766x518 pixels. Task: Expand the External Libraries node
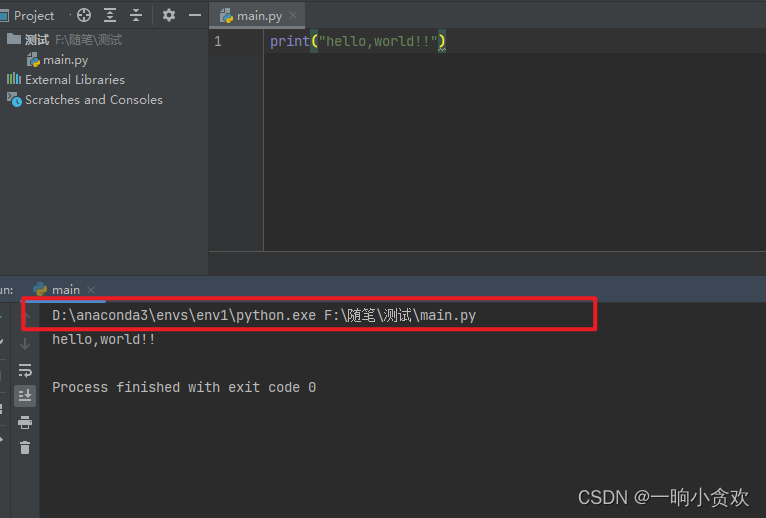click(65, 80)
